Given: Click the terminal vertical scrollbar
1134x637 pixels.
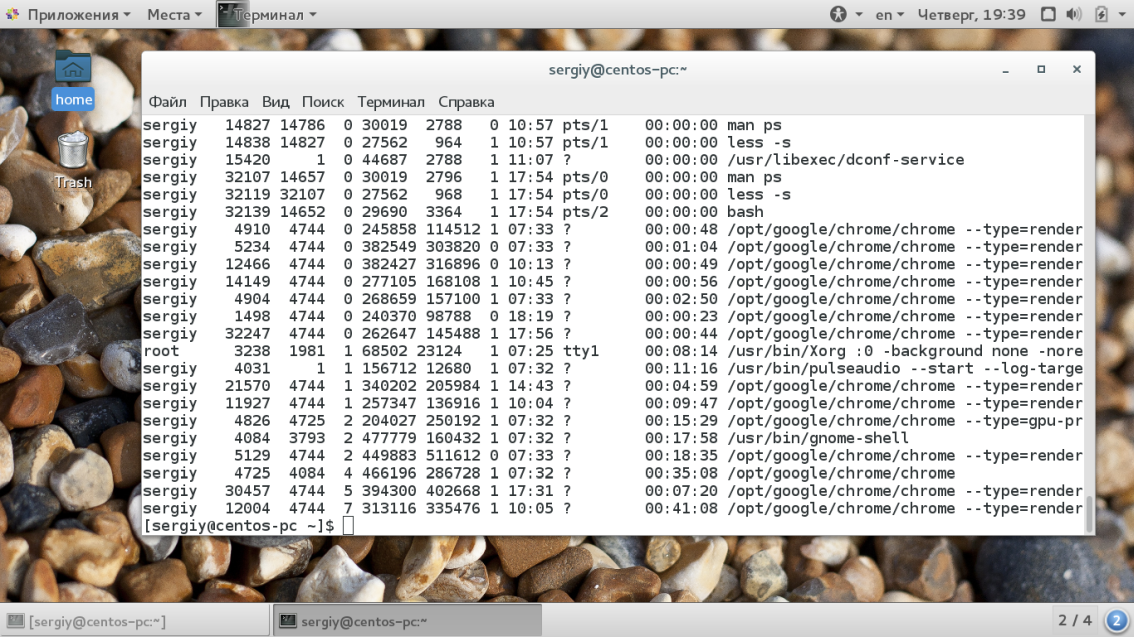Looking at the screenshot, I should (x=1089, y=510).
